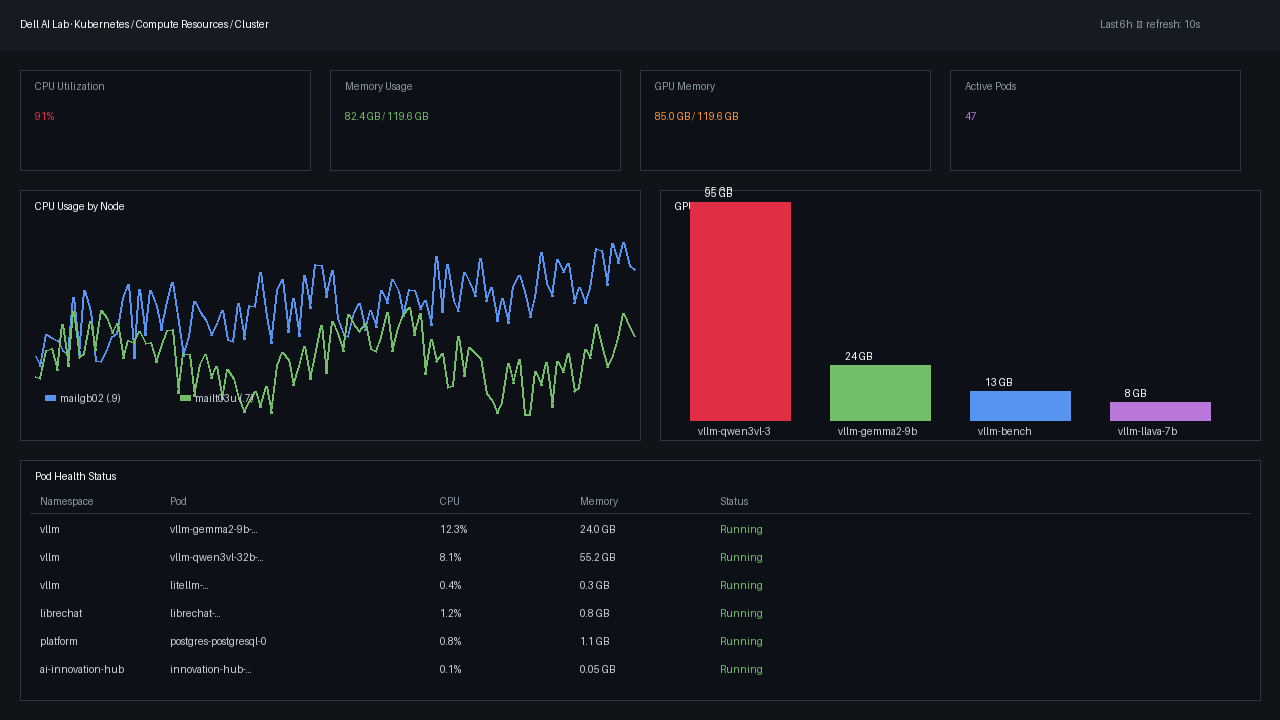
Task: Select the green vllm-gemma2-9b bar
Action: [880, 393]
